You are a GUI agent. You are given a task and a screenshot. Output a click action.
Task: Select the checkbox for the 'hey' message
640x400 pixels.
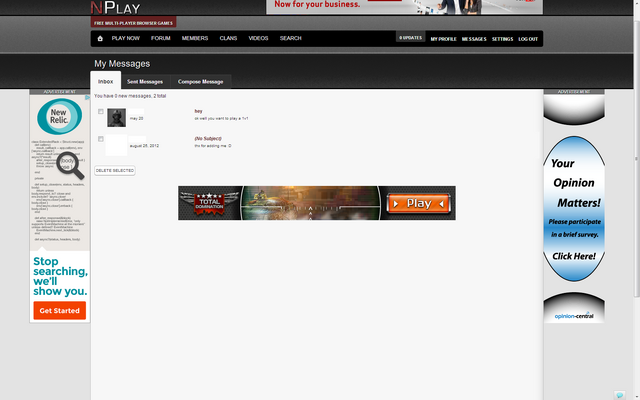point(101,111)
